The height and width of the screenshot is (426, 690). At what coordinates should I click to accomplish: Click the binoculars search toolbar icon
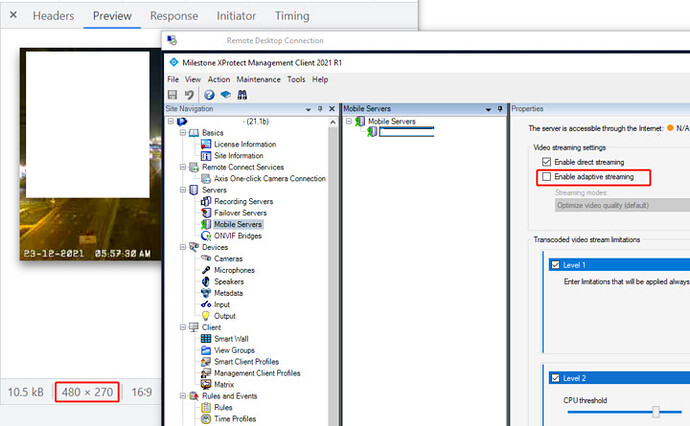242,94
